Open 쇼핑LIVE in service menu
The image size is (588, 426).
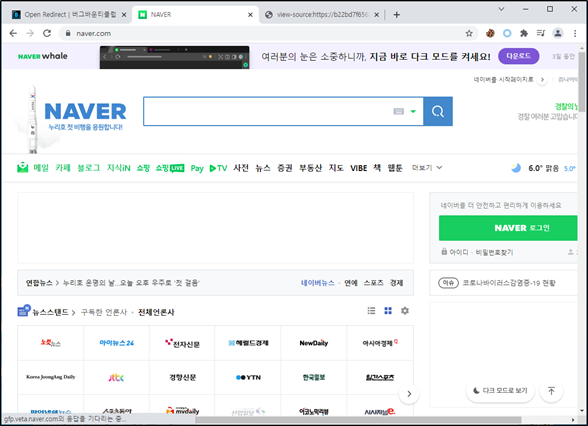click(170, 168)
